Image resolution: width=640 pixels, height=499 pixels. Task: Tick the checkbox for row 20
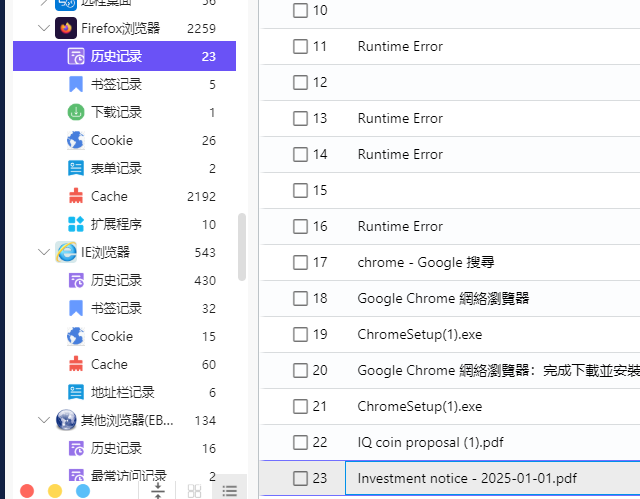[300, 370]
